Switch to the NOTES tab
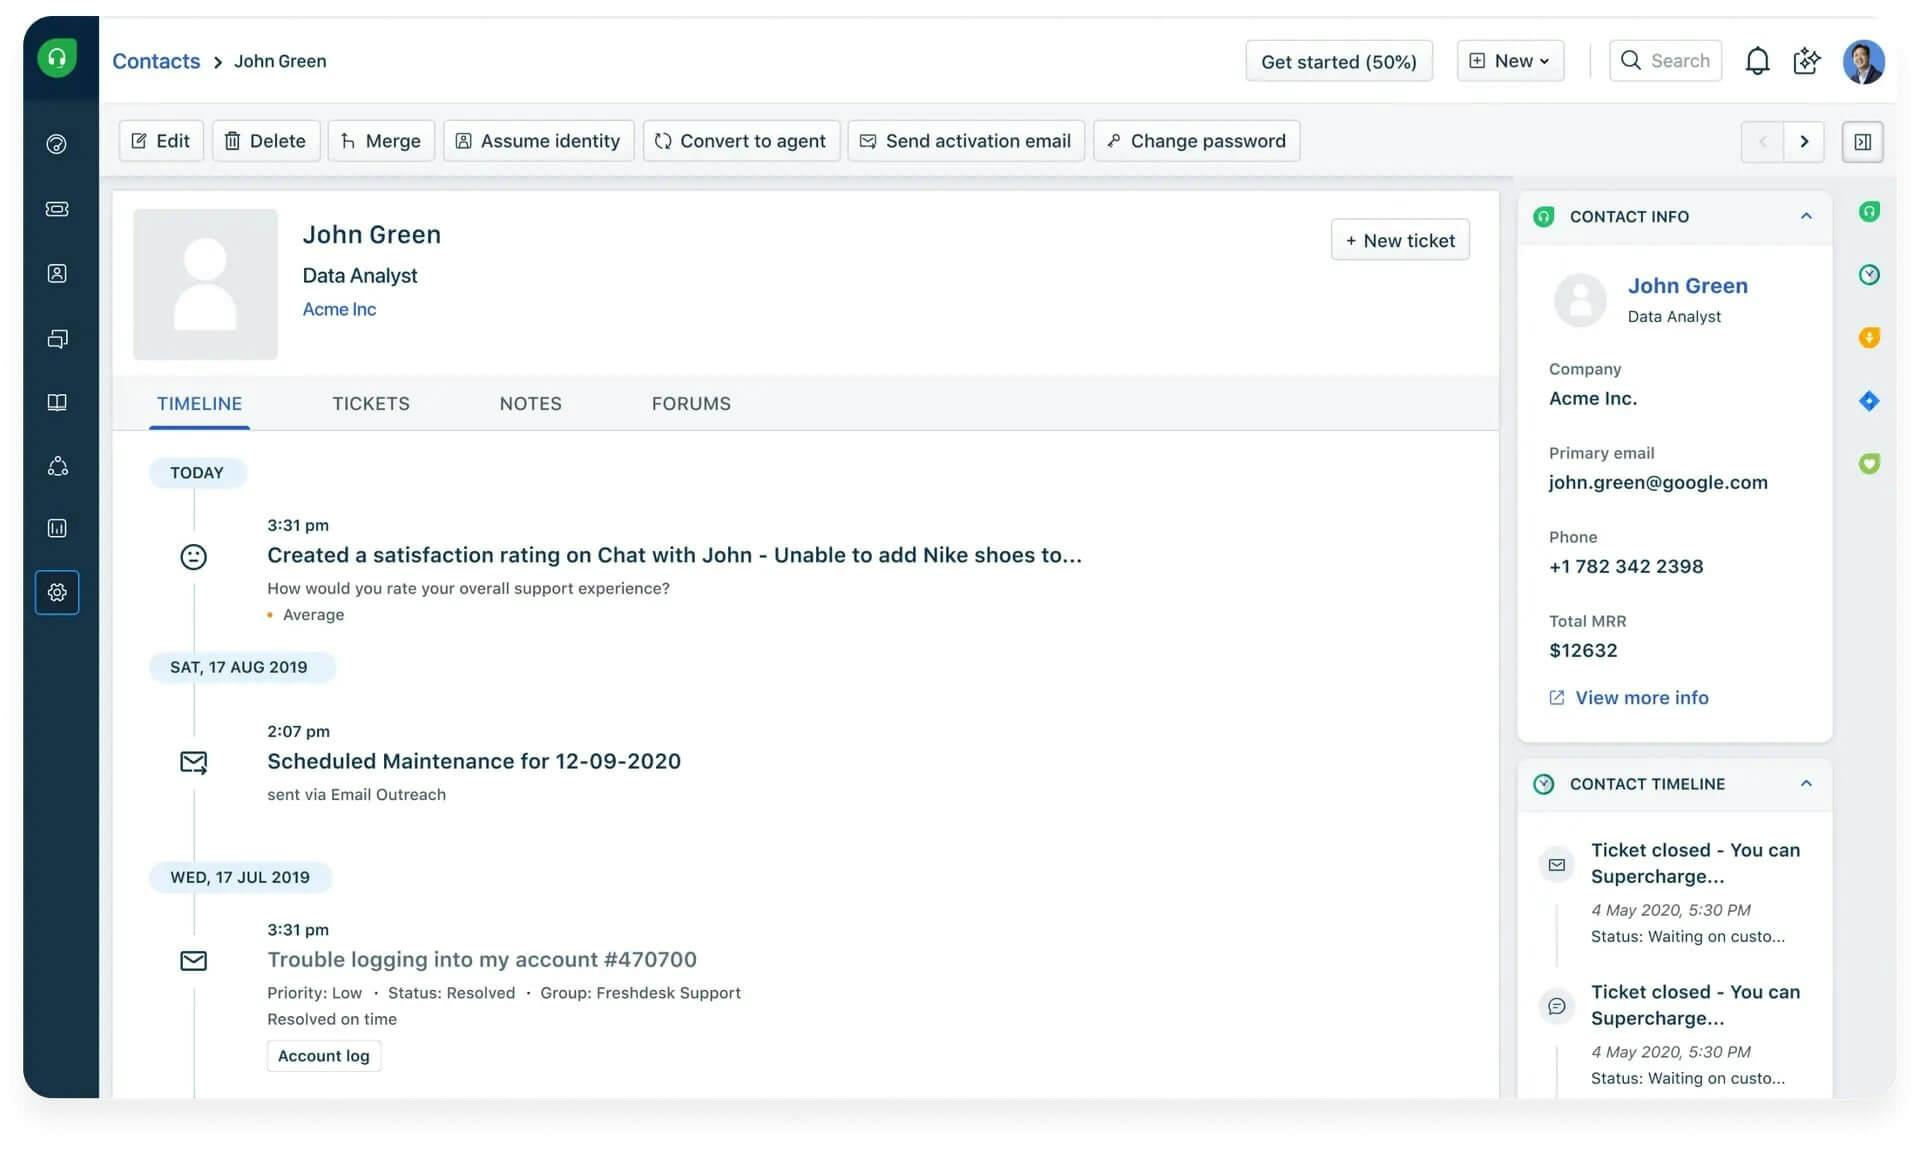Viewport: 1920px width, 1176px height. (x=529, y=403)
